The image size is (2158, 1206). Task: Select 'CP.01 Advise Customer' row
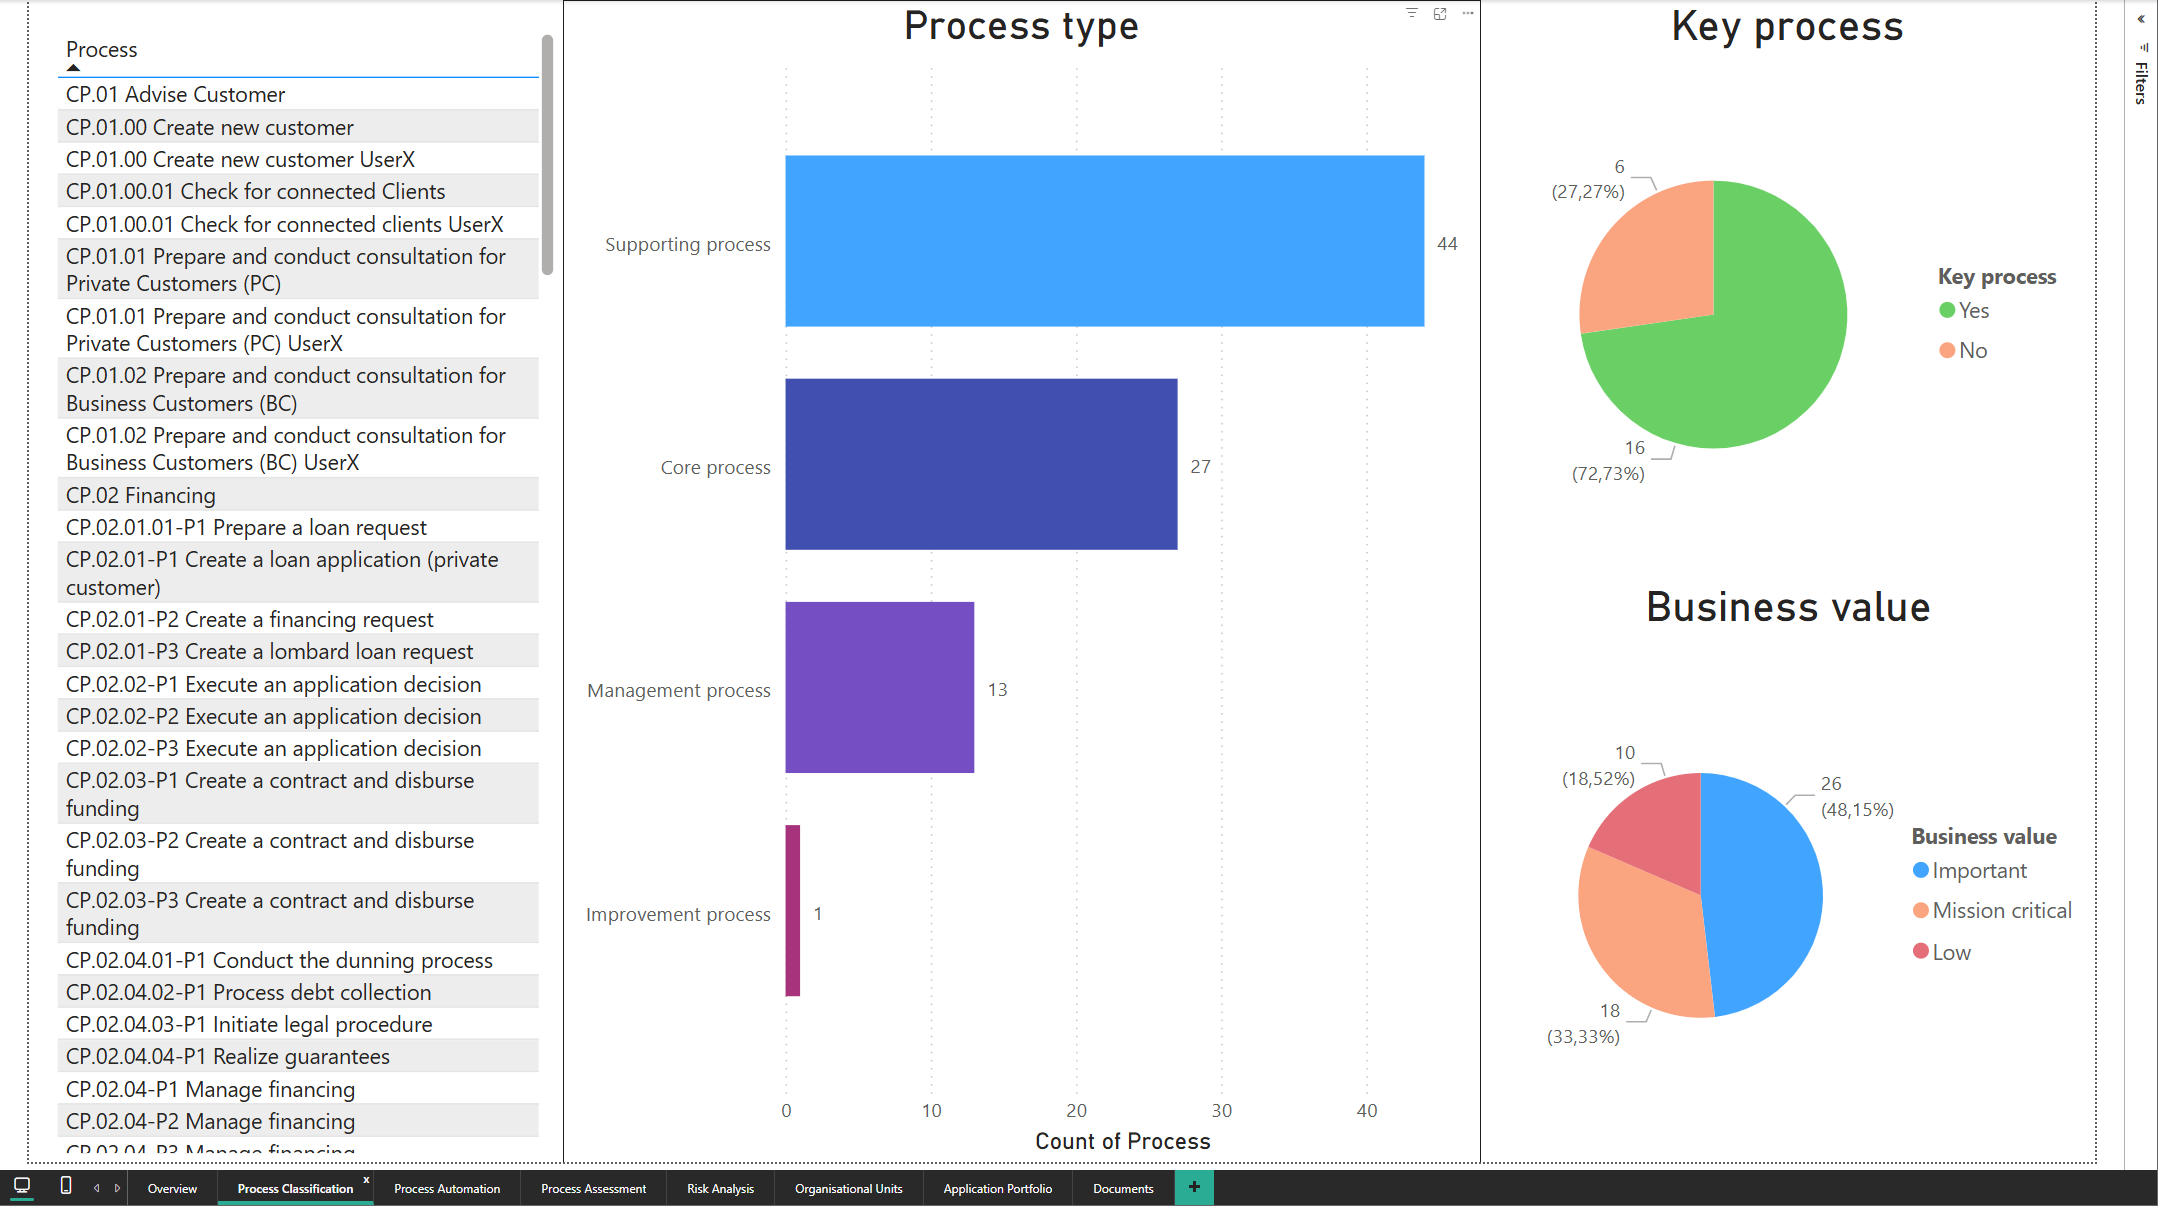[x=298, y=94]
